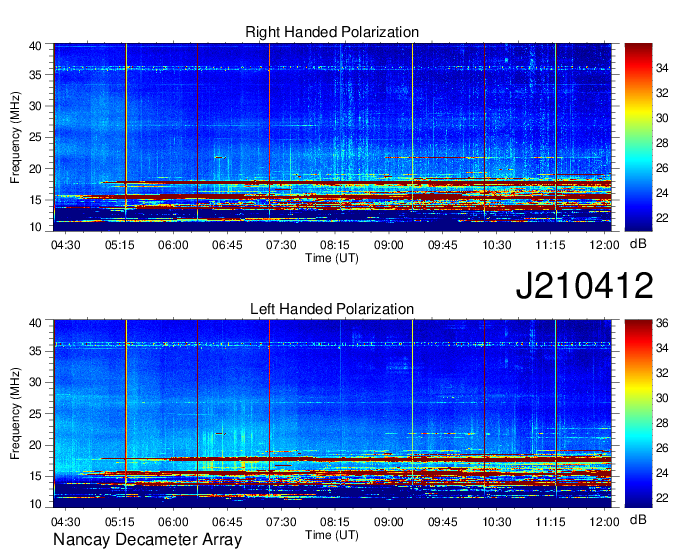The width and height of the screenshot is (680, 552).
Task: Click the 40 frequency tick on top plot
Action: (x=35, y=46)
